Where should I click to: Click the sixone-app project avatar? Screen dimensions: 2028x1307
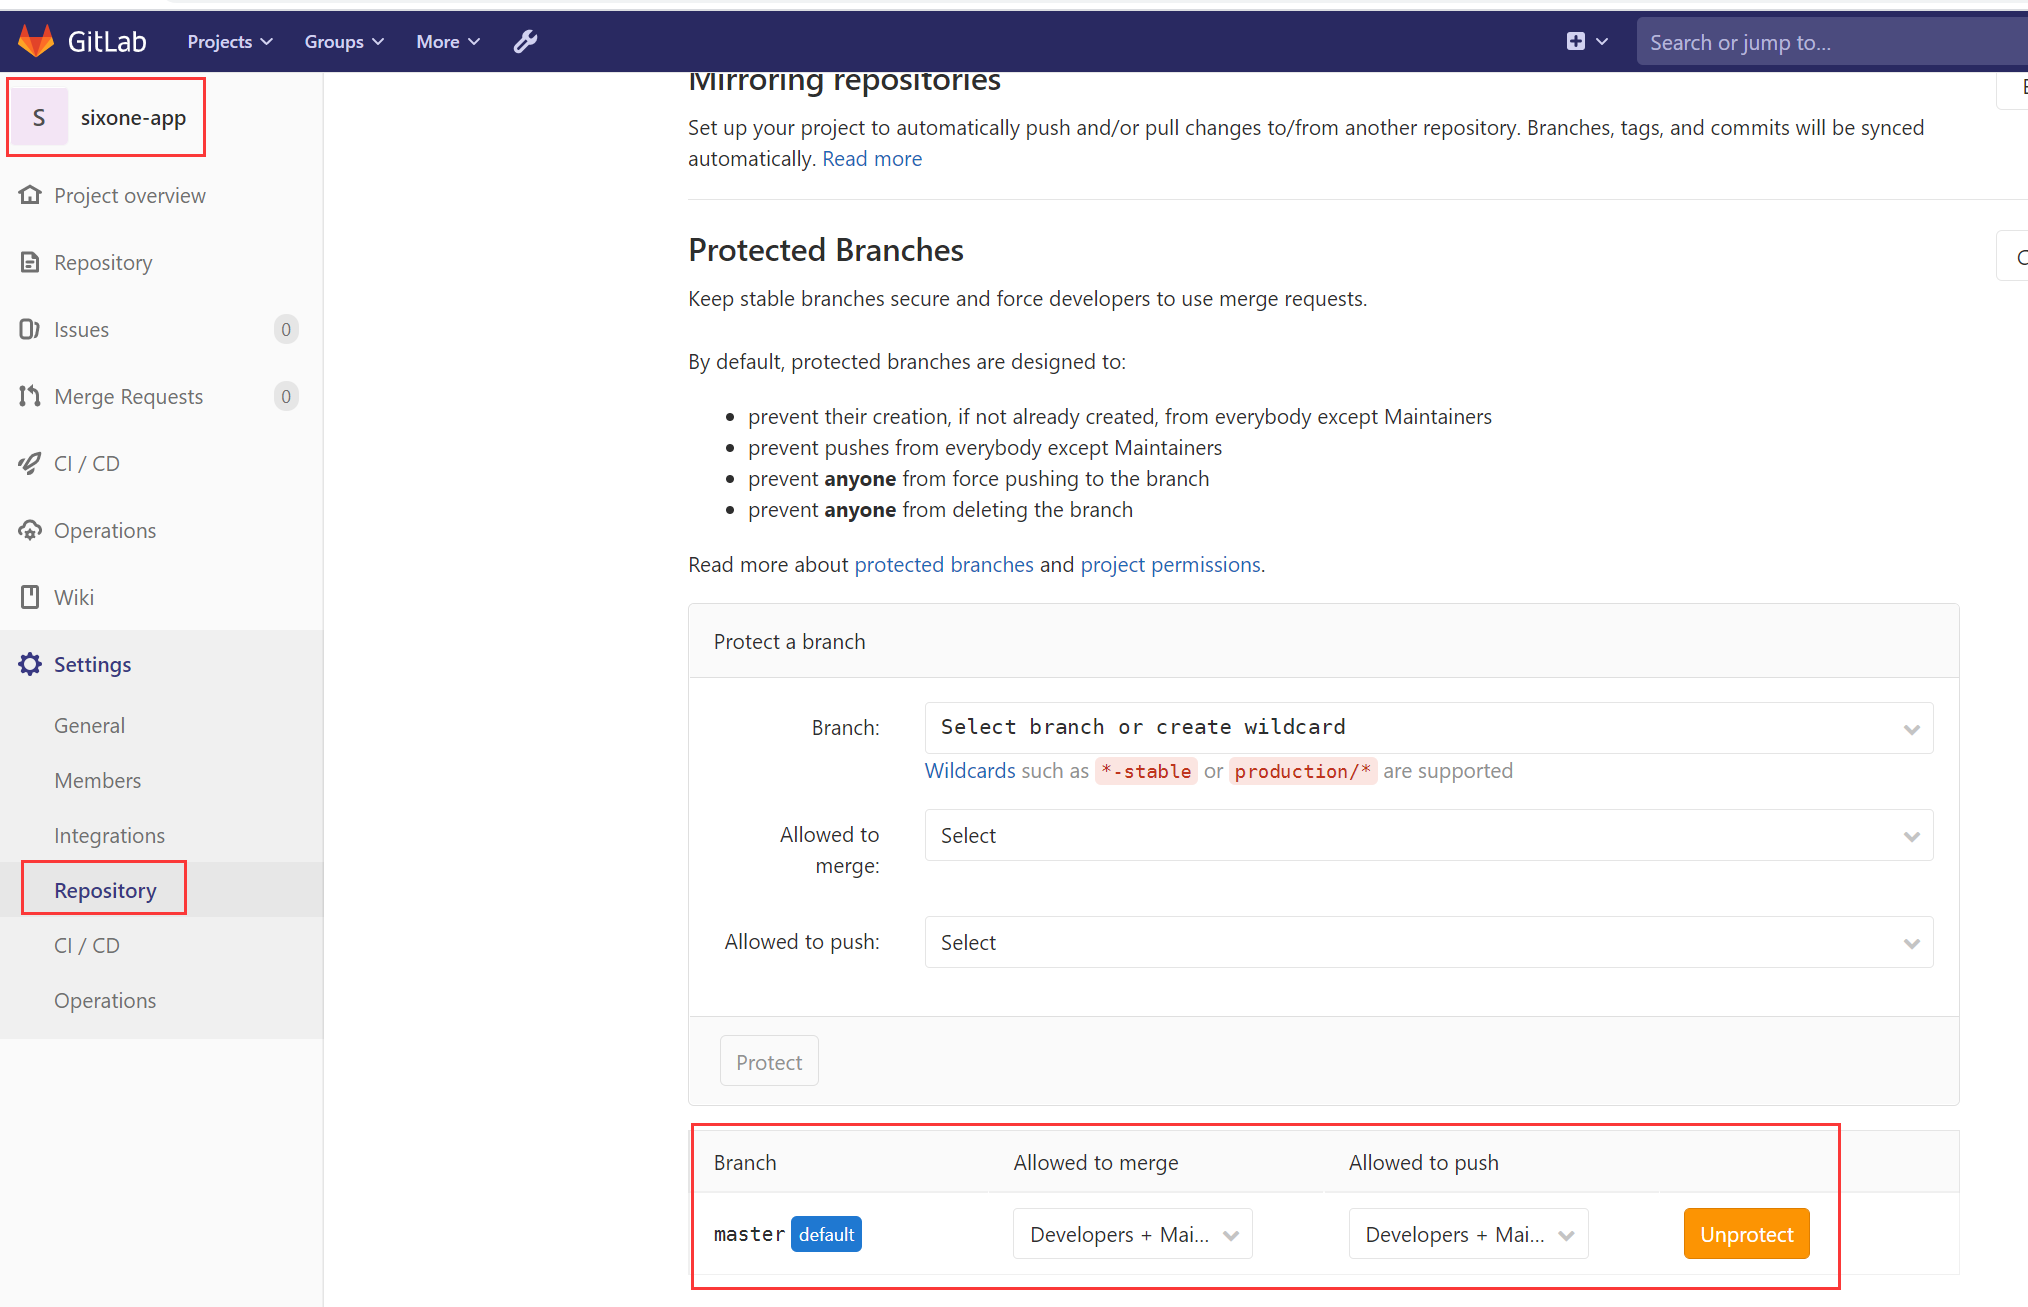[39, 116]
